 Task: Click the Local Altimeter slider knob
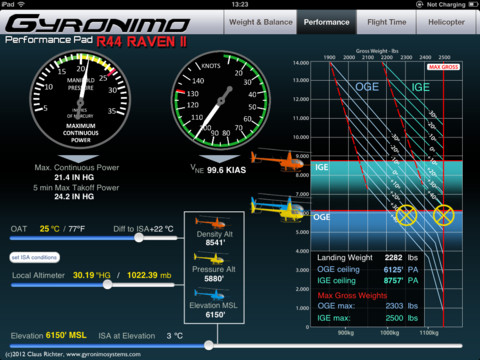tap(107, 284)
